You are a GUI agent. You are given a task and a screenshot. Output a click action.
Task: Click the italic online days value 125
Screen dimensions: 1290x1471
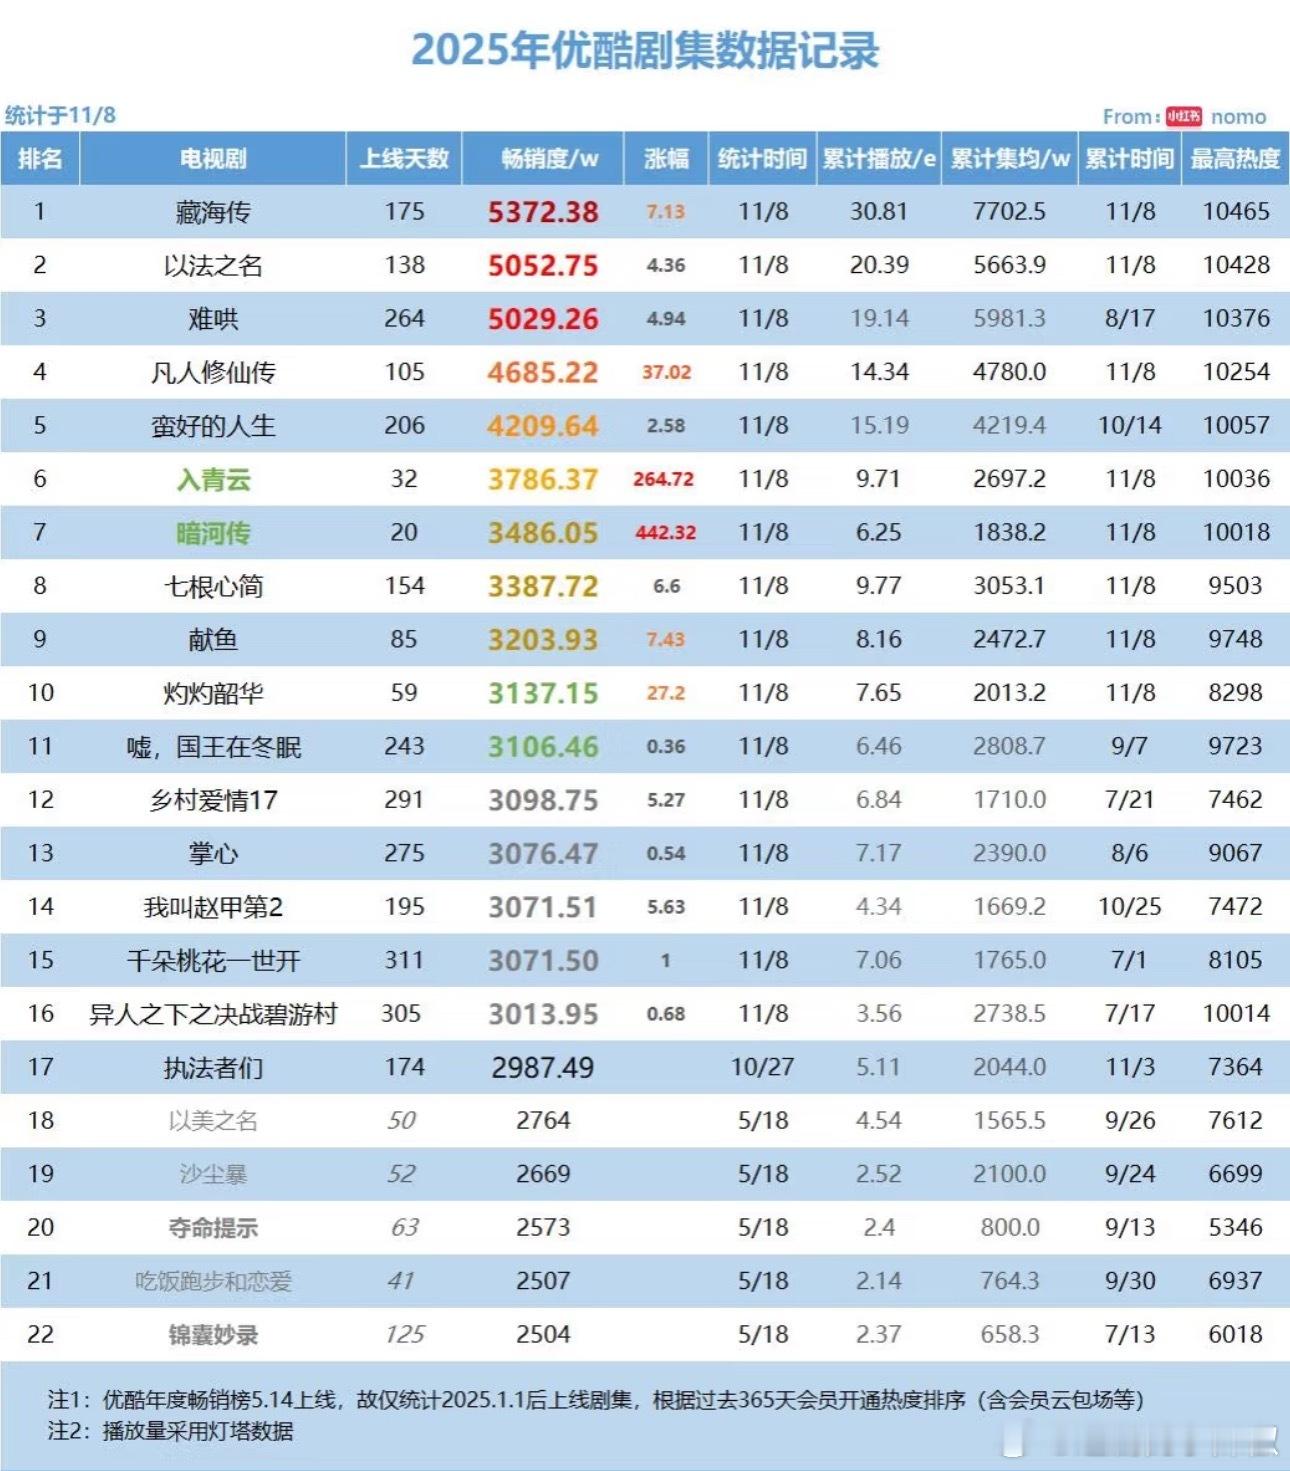coord(404,1335)
